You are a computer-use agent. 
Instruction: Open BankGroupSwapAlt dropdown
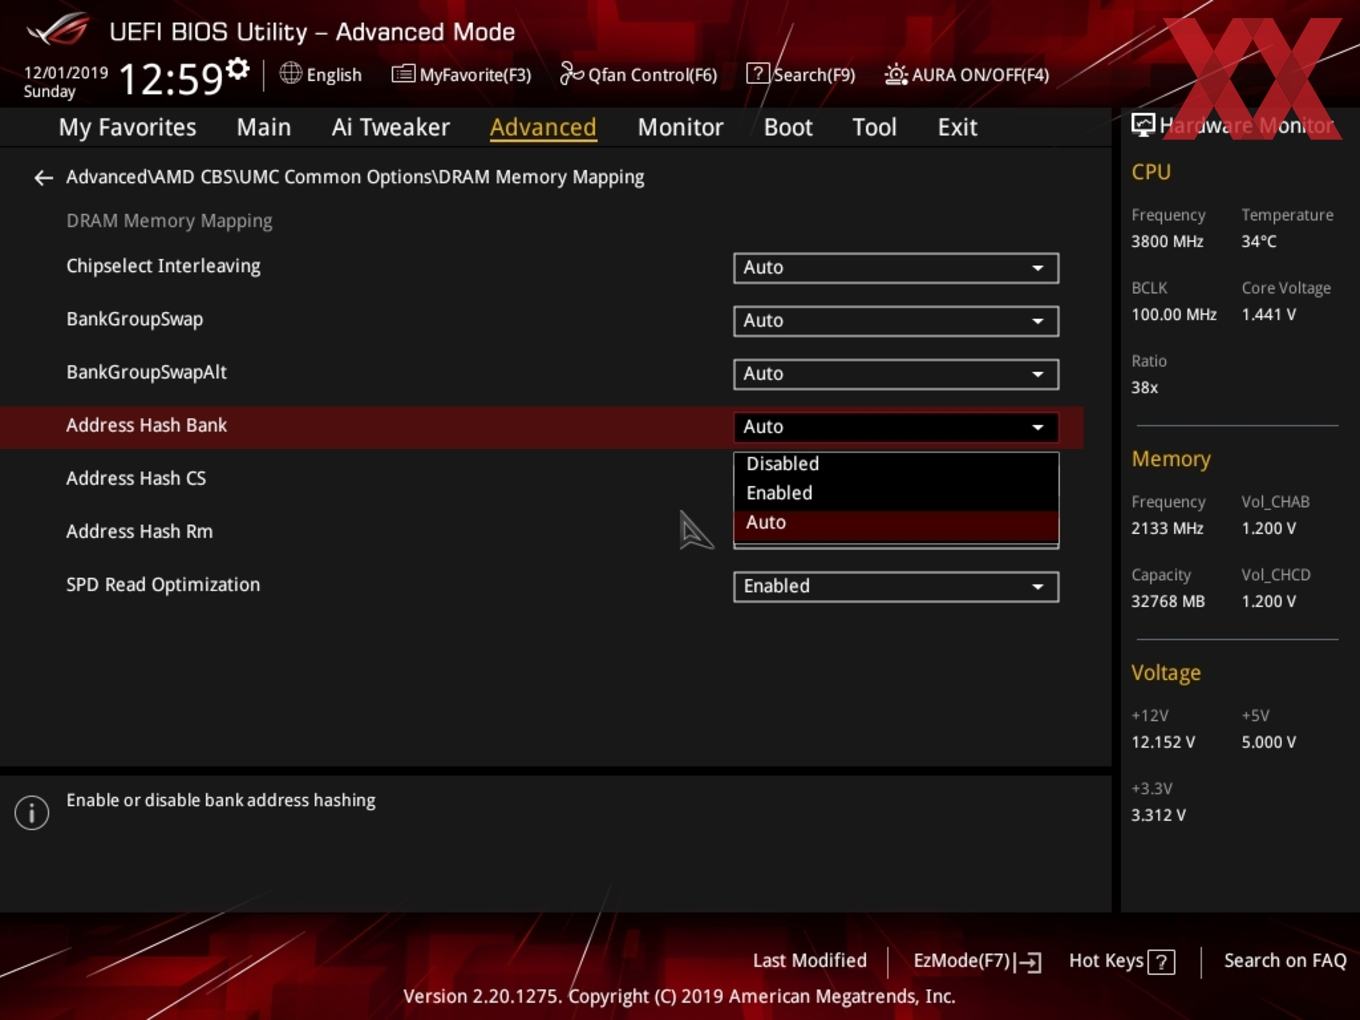pyautogui.click(x=896, y=374)
